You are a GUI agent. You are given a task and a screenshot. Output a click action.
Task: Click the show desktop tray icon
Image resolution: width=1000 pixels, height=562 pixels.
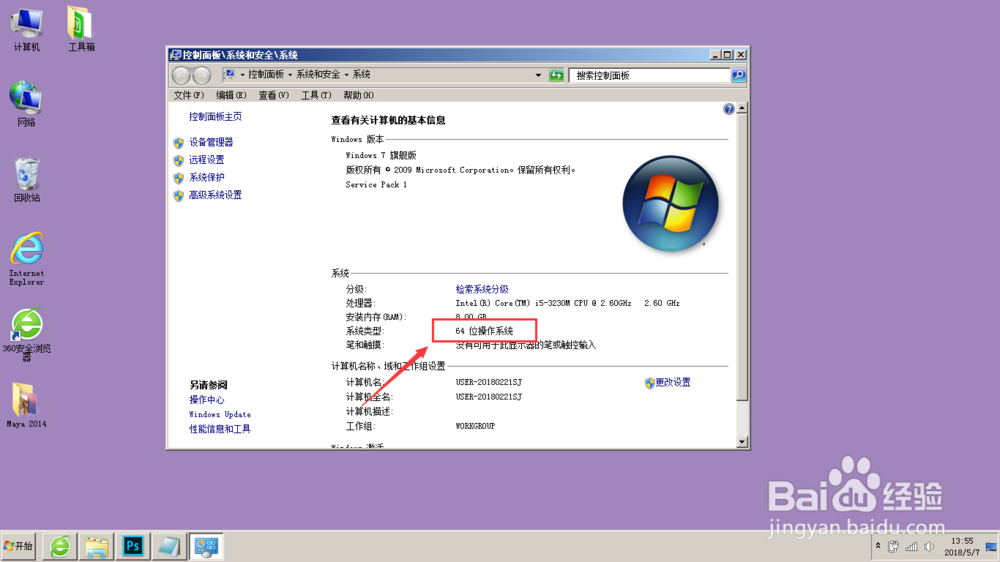click(x=991, y=547)
